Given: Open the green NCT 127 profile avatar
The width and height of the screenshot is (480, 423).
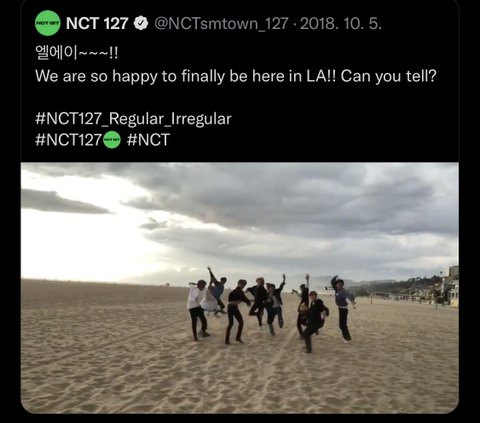Looking at the screenshot, I should [48, 23].
